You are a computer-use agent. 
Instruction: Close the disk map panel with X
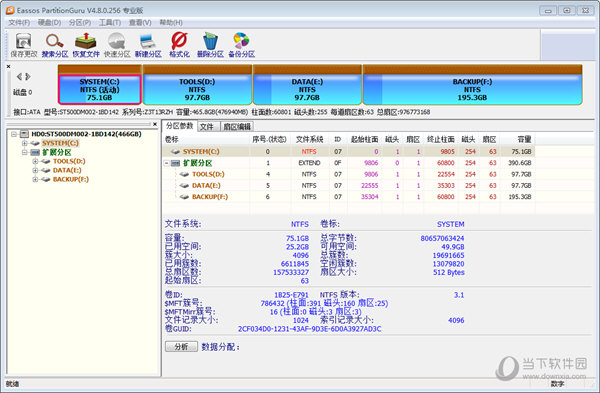(x=8, y=67)
